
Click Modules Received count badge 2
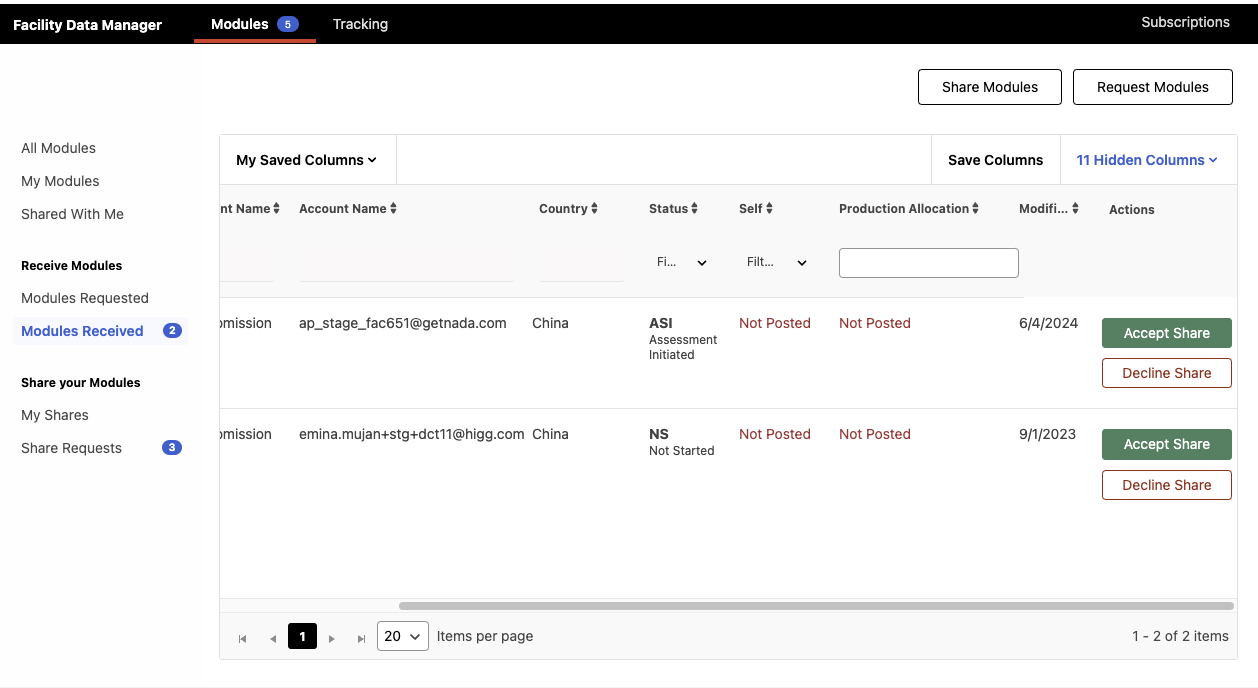172,331
